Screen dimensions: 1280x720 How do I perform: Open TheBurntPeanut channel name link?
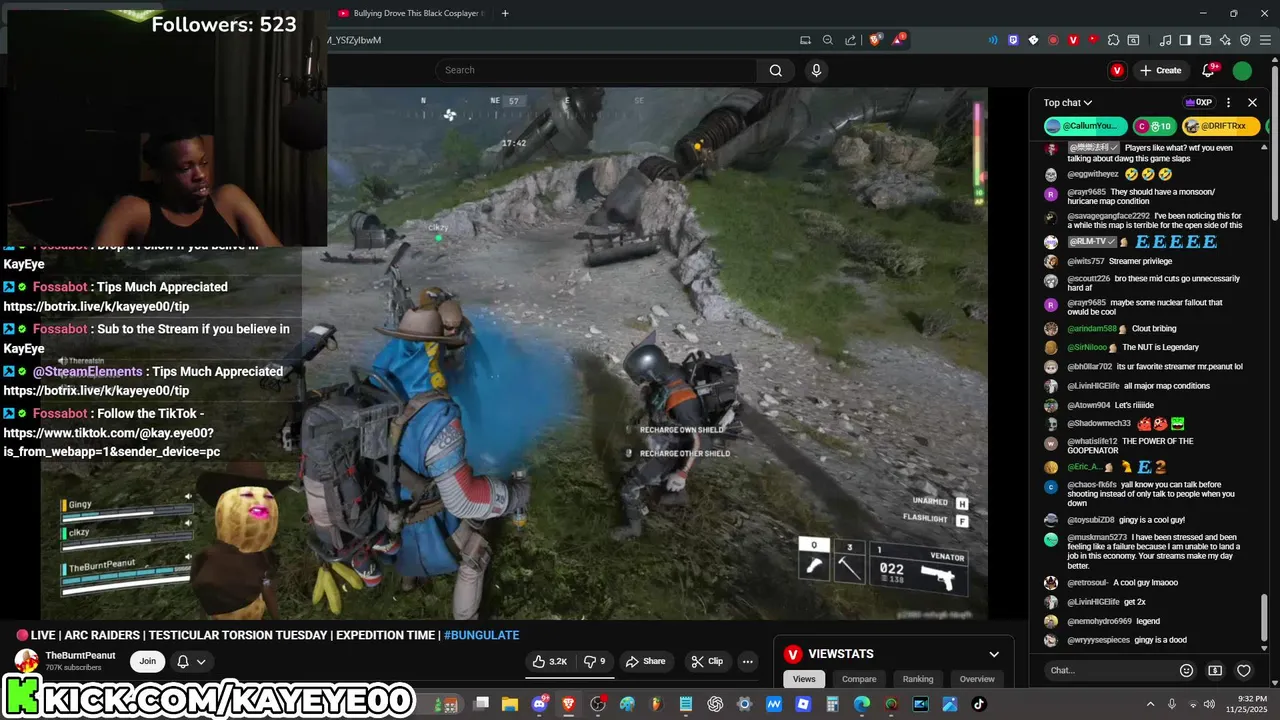[80, 655]
